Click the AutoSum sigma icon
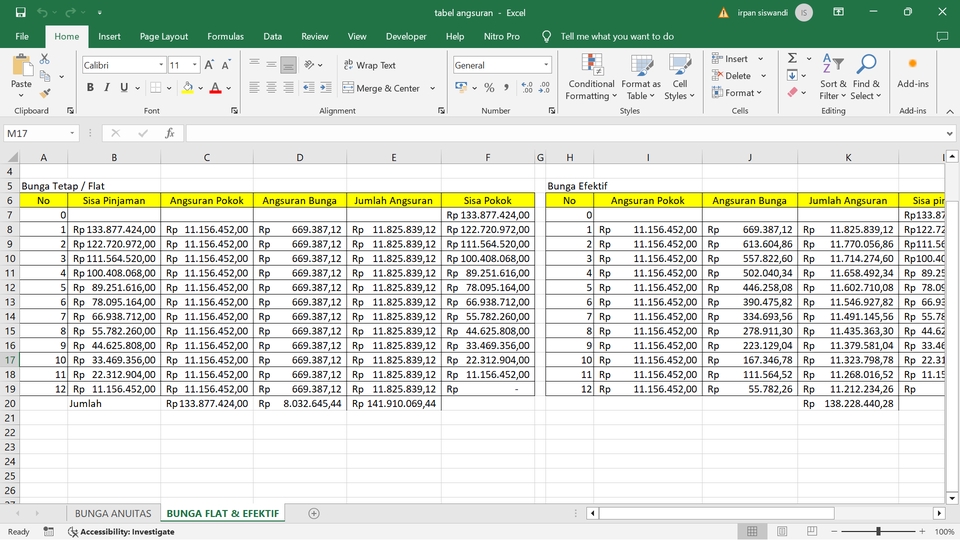 [792, 59]
